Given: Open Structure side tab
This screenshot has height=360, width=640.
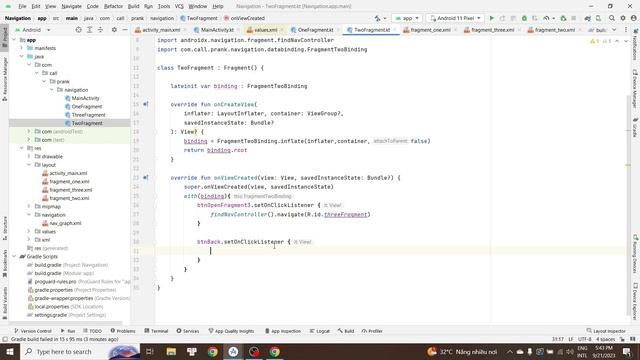Looking at the screenshot, I should coord(4,228).
